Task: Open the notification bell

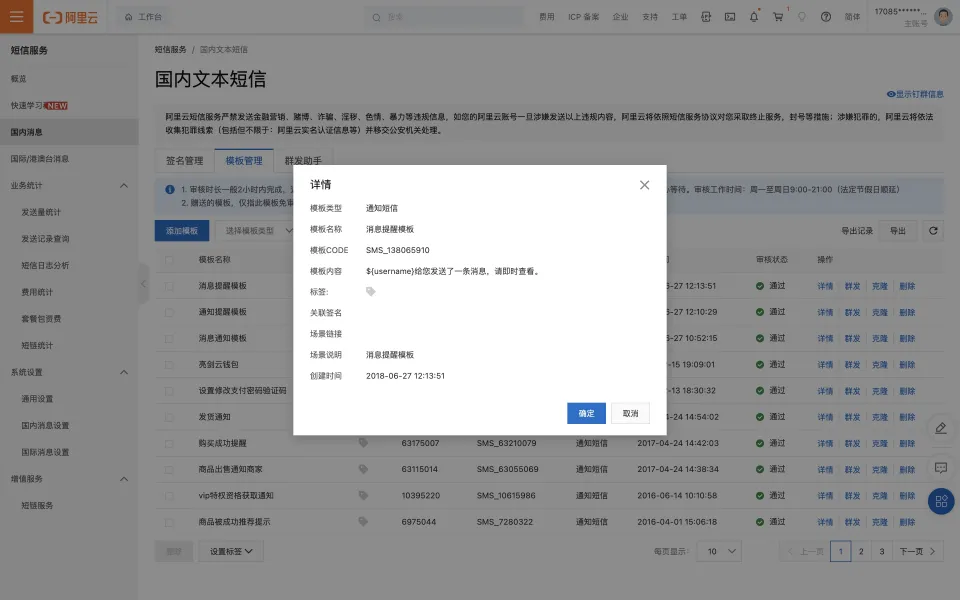Action: coord(754,17)
